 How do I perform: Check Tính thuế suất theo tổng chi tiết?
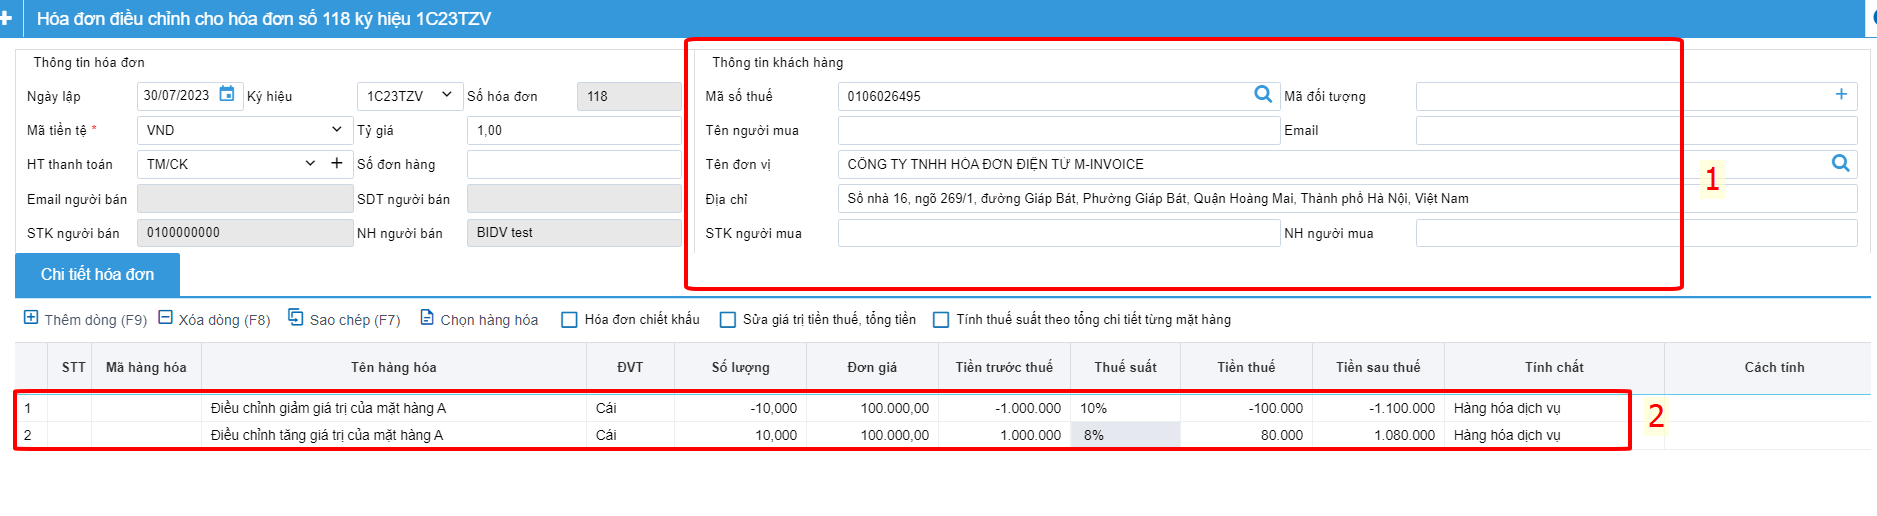941,320
